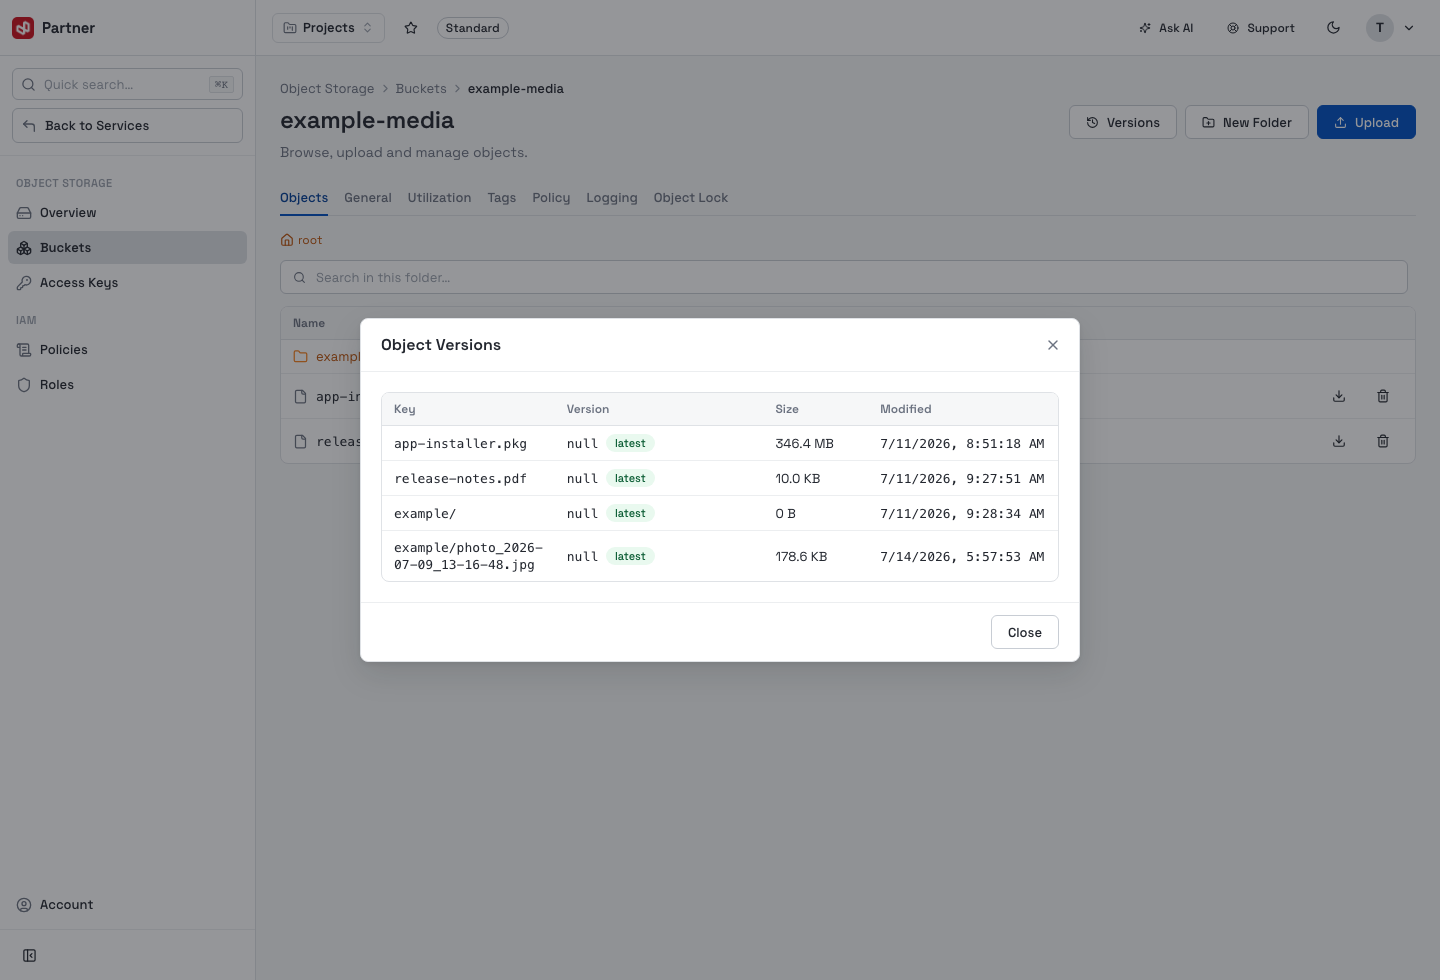Switch to the Object Lock tab
The height and width of the screenshot is (980, 1440).
pos(691,198)
